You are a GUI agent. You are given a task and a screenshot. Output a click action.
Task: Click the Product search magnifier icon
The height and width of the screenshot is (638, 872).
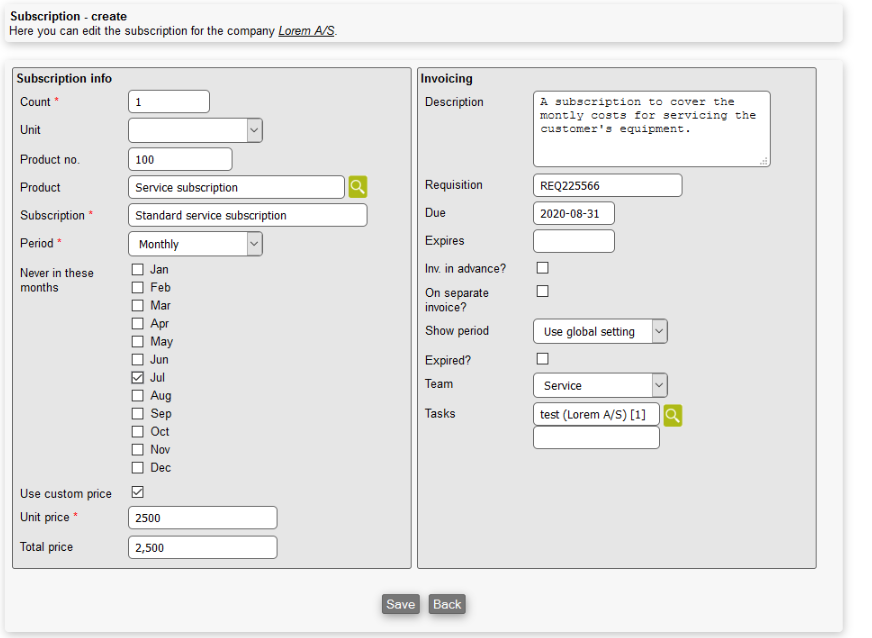click(358, 187)
